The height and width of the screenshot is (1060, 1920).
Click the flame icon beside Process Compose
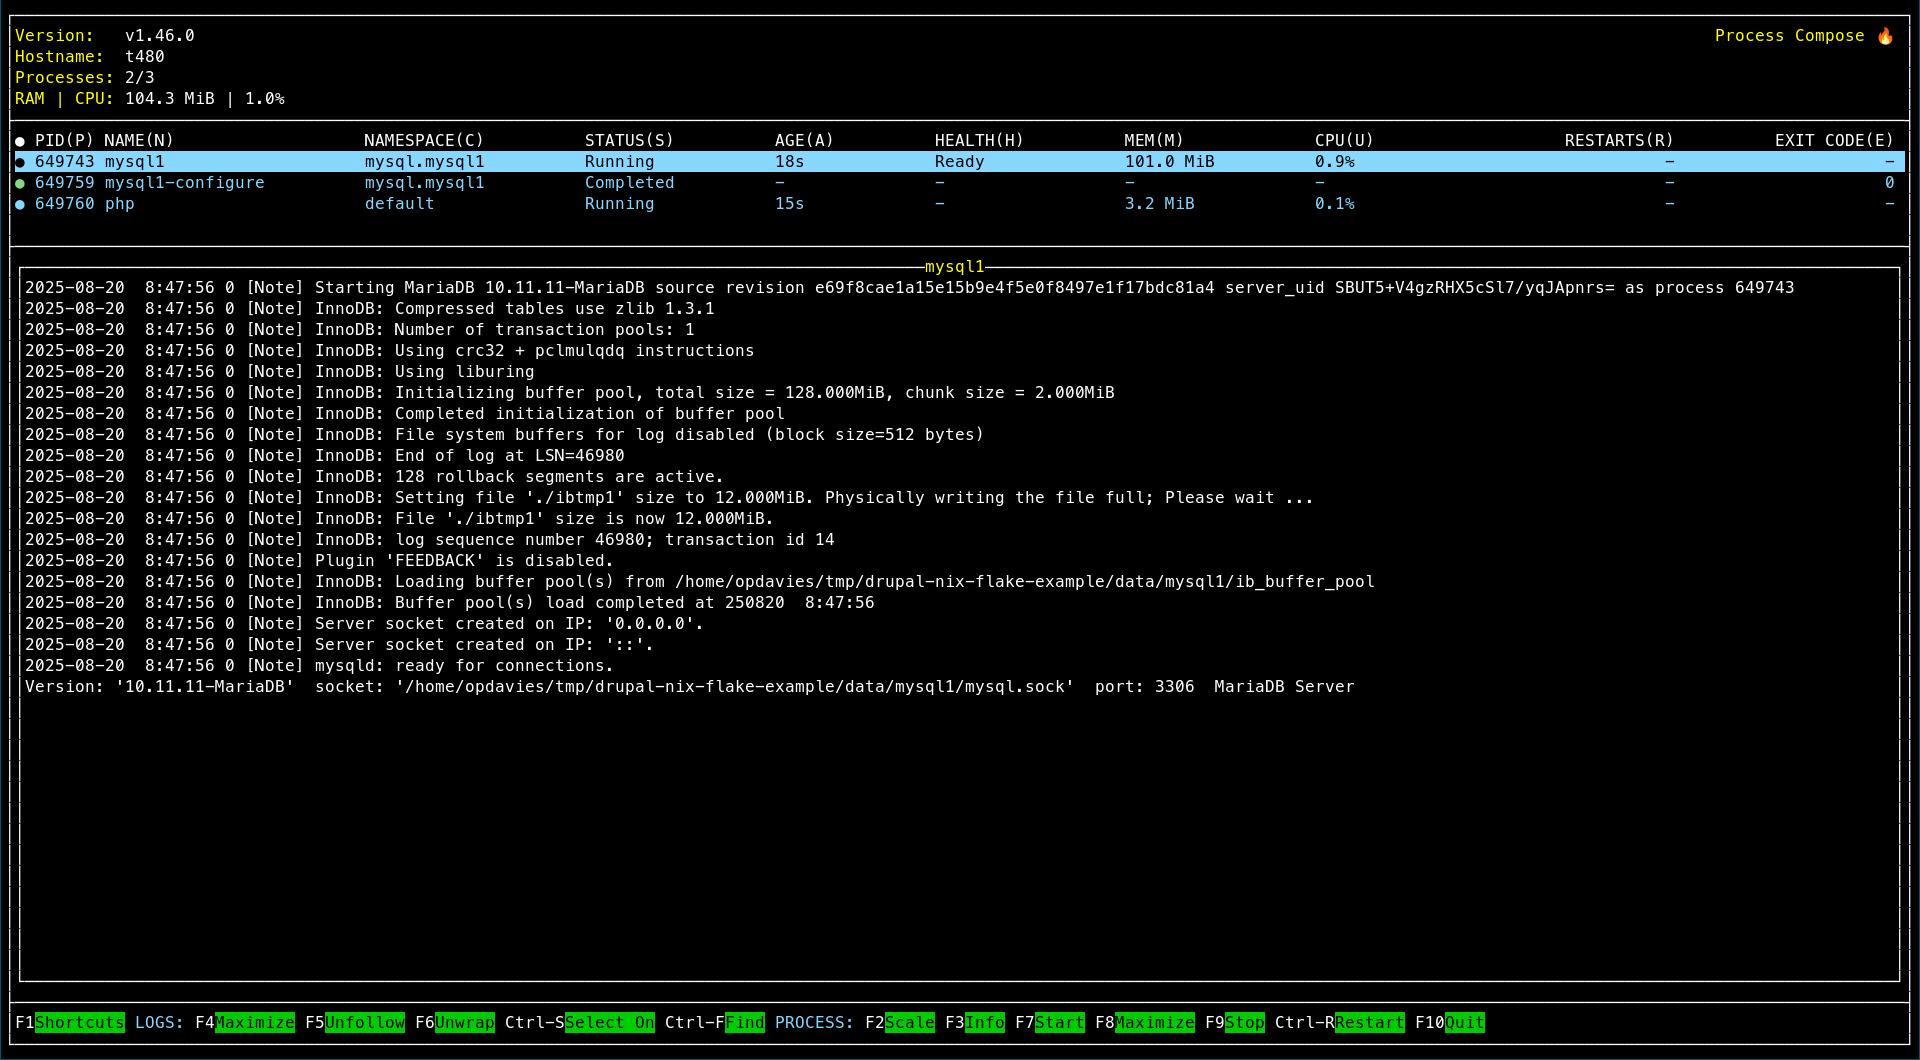point(1885,36)
